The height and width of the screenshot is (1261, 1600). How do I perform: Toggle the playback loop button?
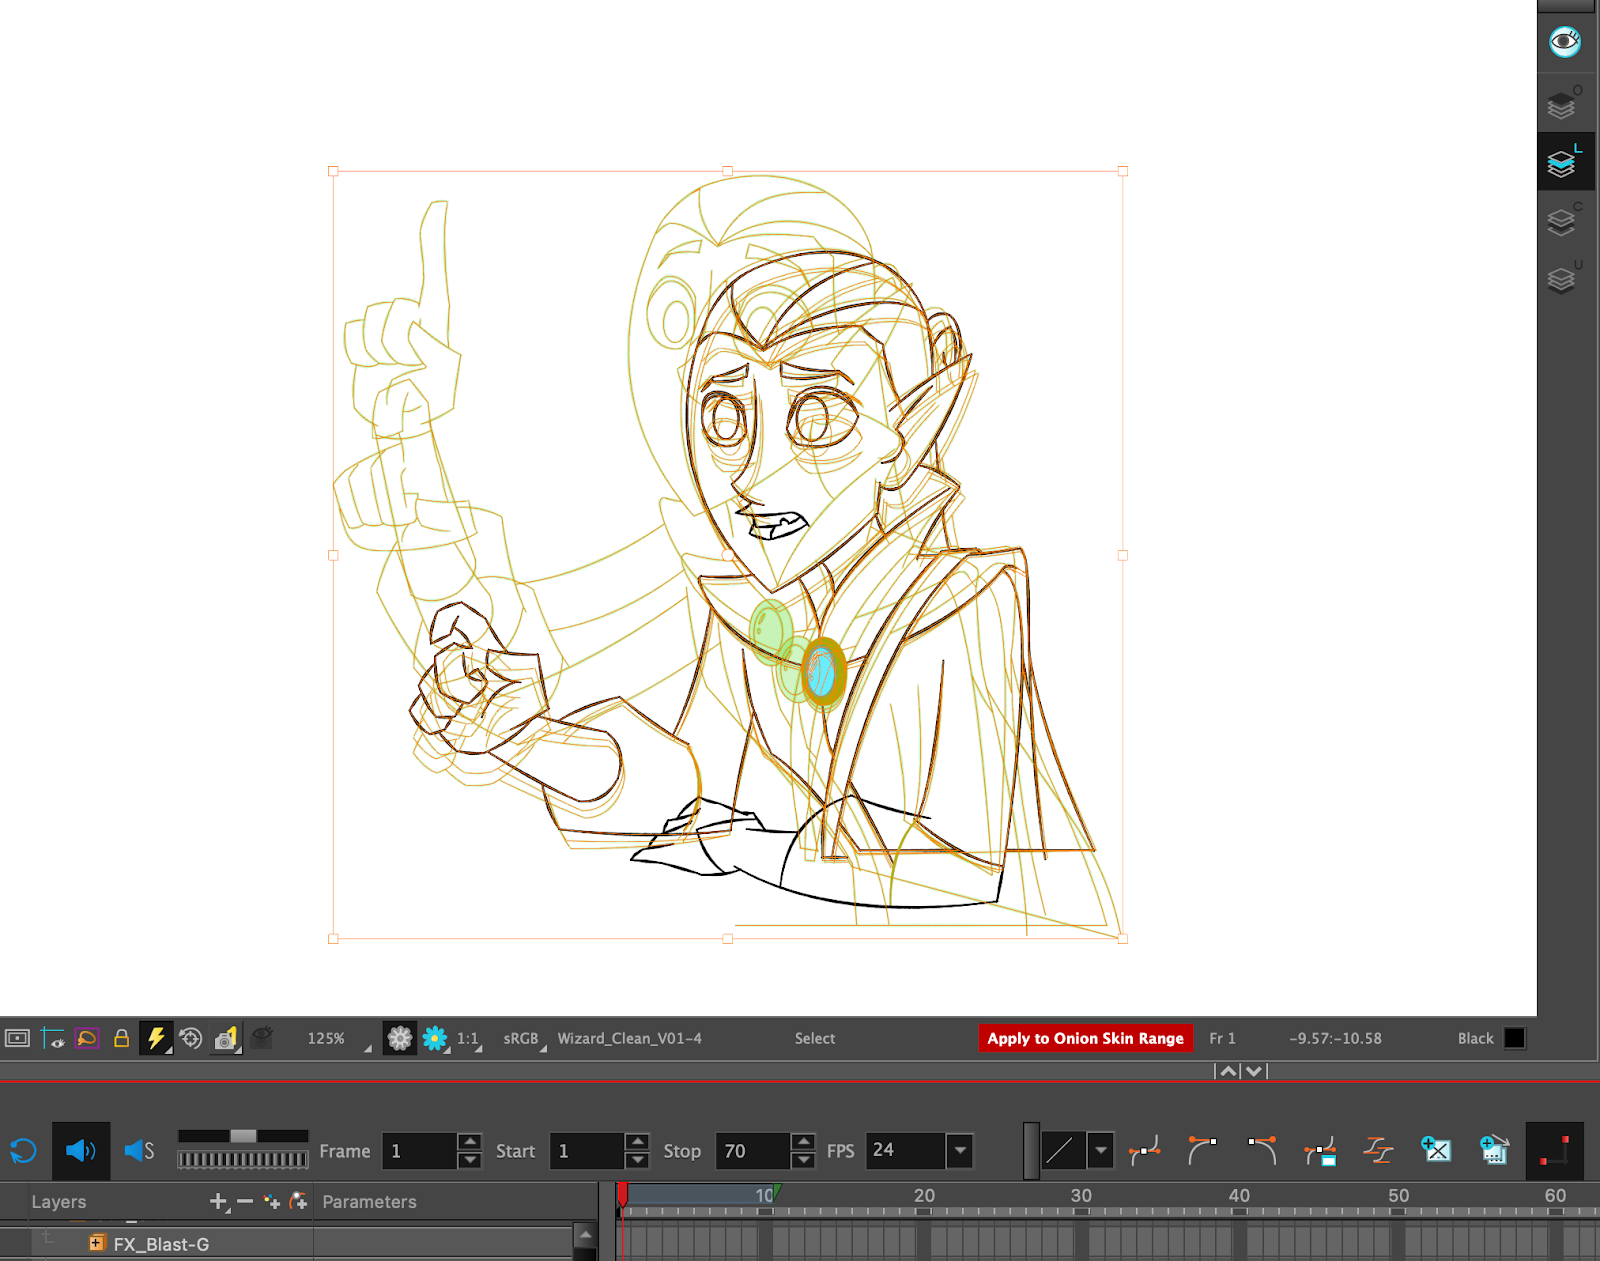tap(24, 1151)
